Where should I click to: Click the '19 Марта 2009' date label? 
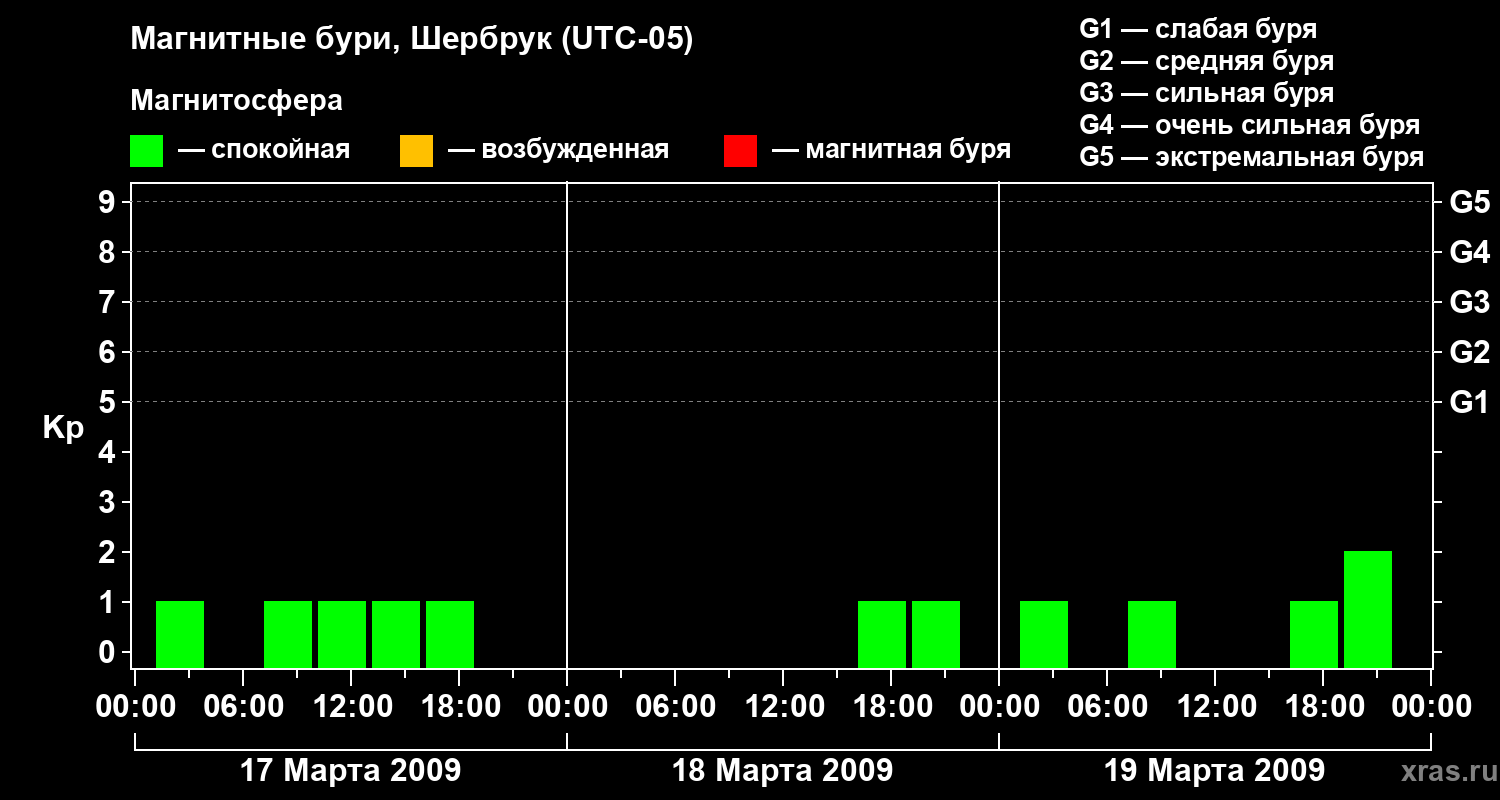pyautogui.click(x=1215, y=770)
